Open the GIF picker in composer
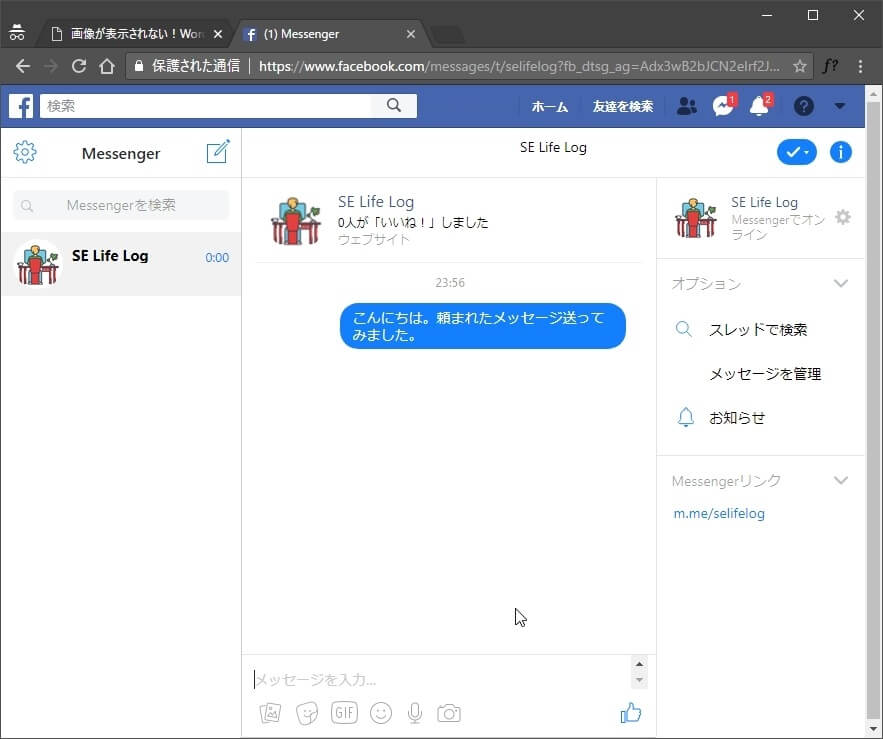 [x=344, y=713]
